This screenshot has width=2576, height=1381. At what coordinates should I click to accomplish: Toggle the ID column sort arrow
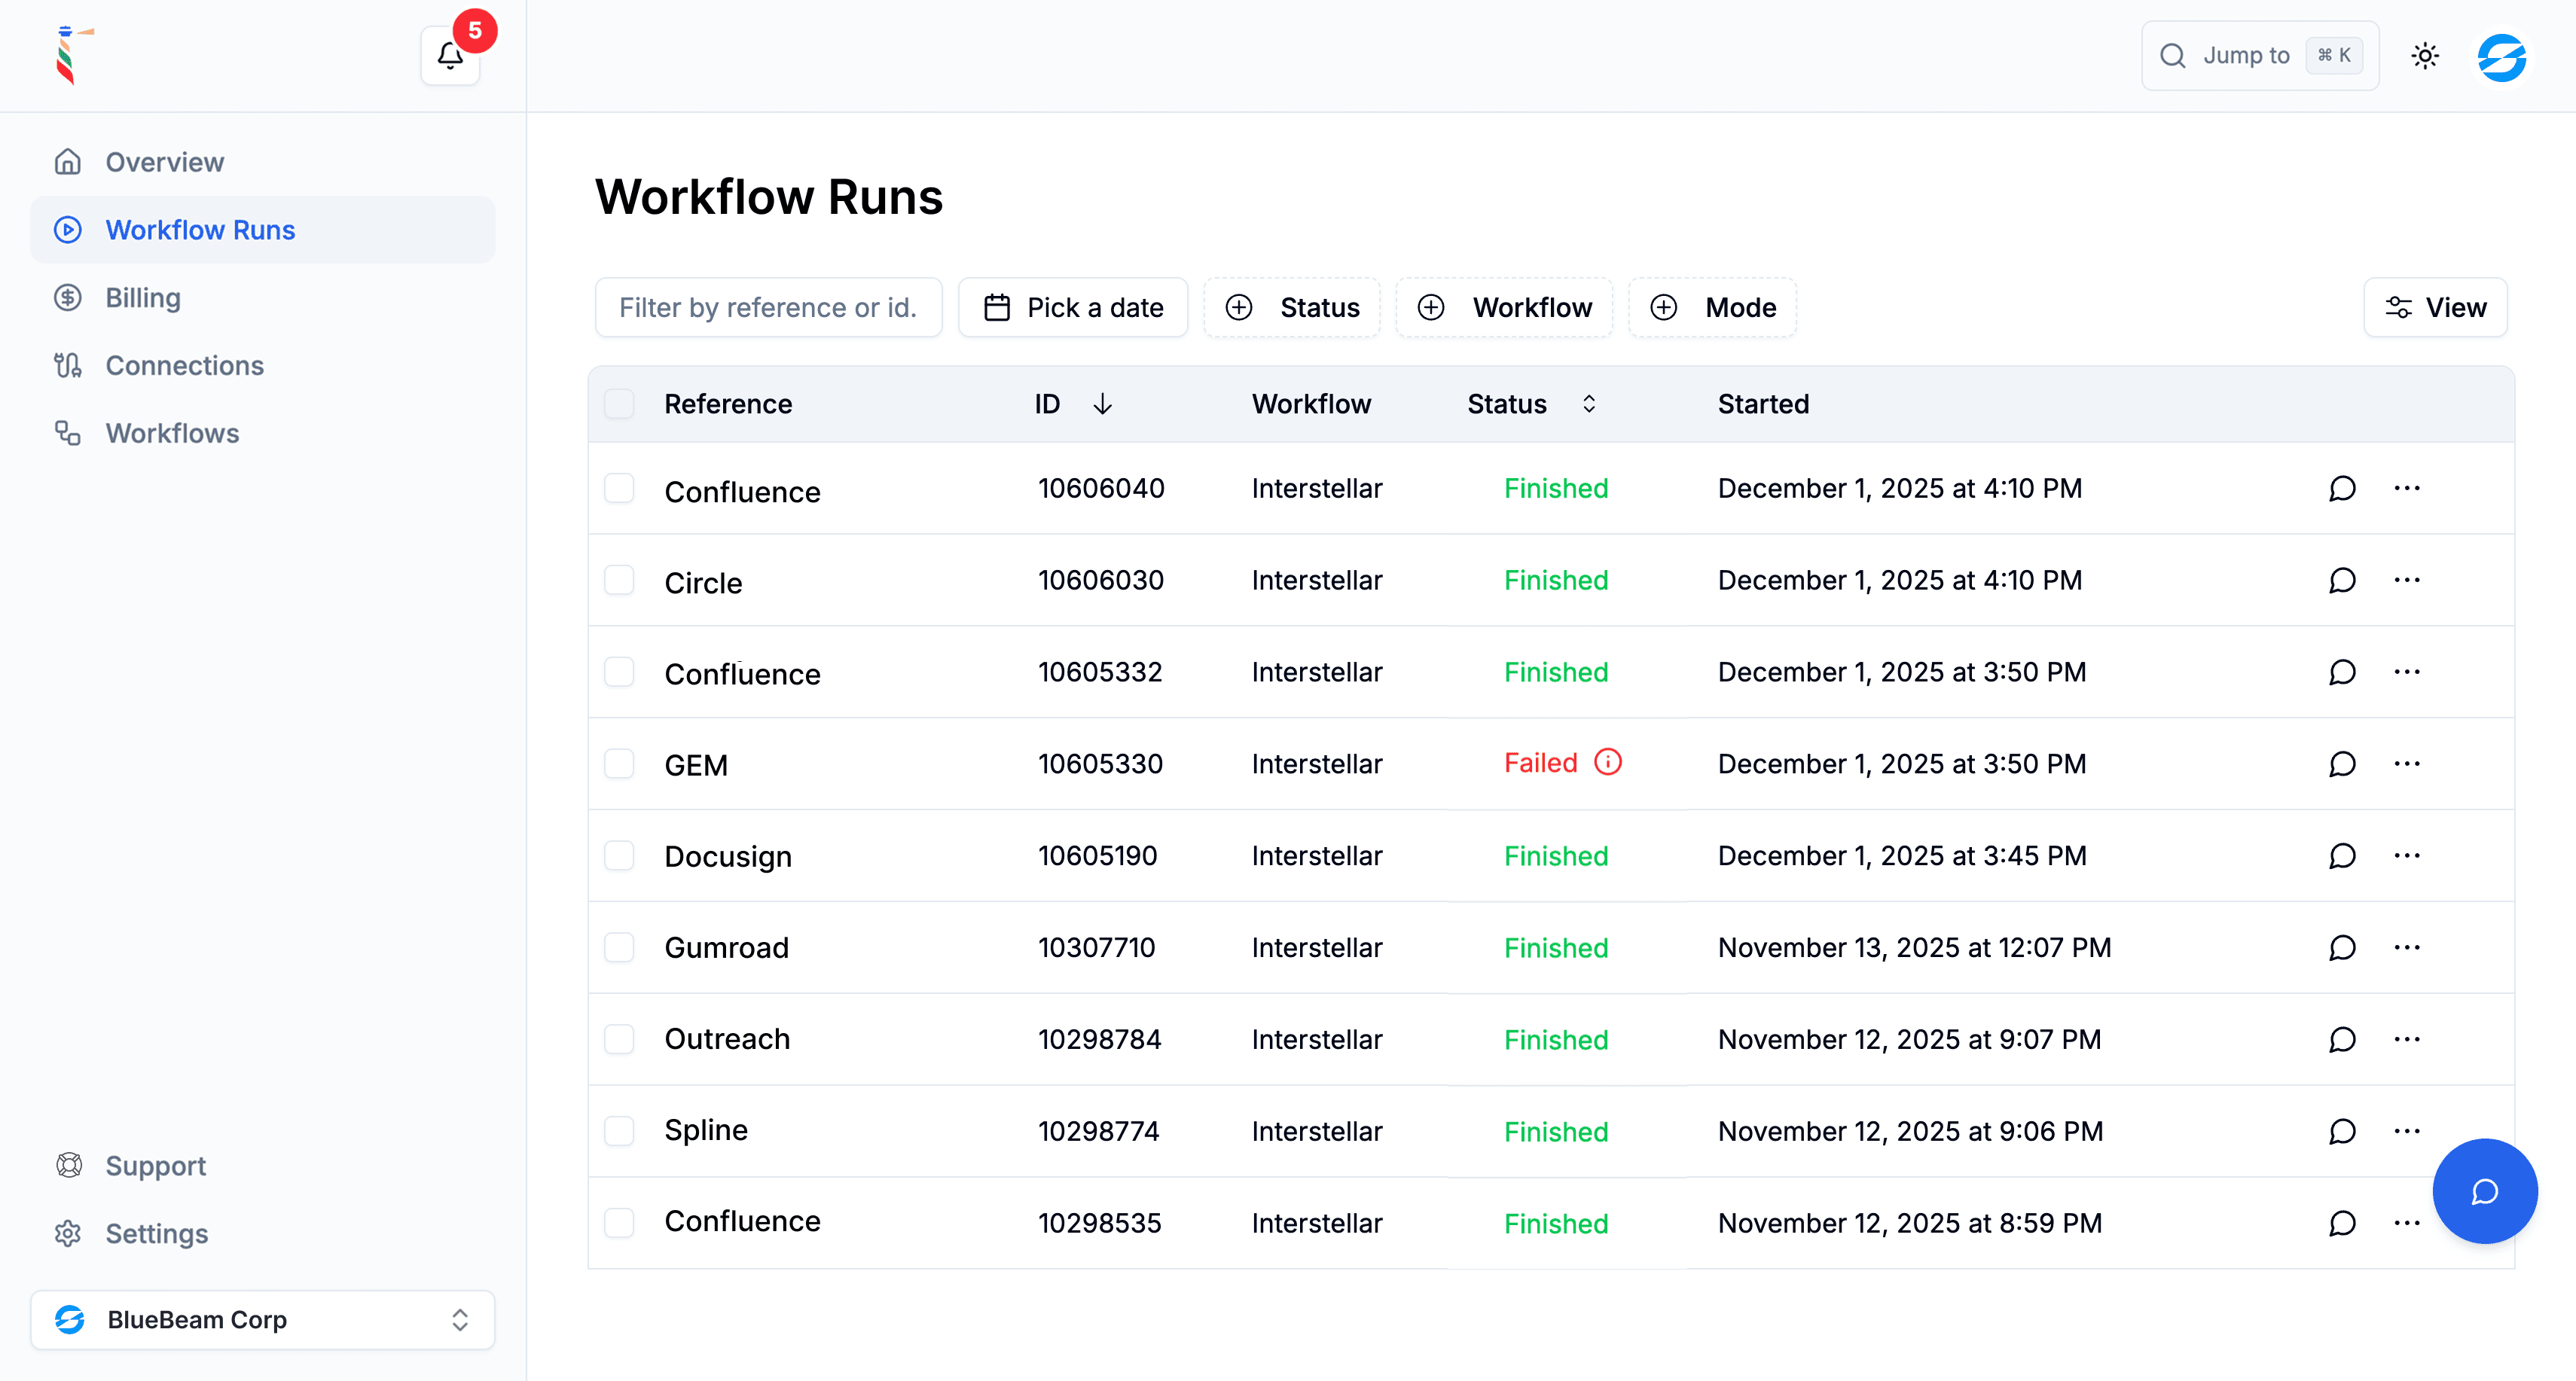[1103, 403]
